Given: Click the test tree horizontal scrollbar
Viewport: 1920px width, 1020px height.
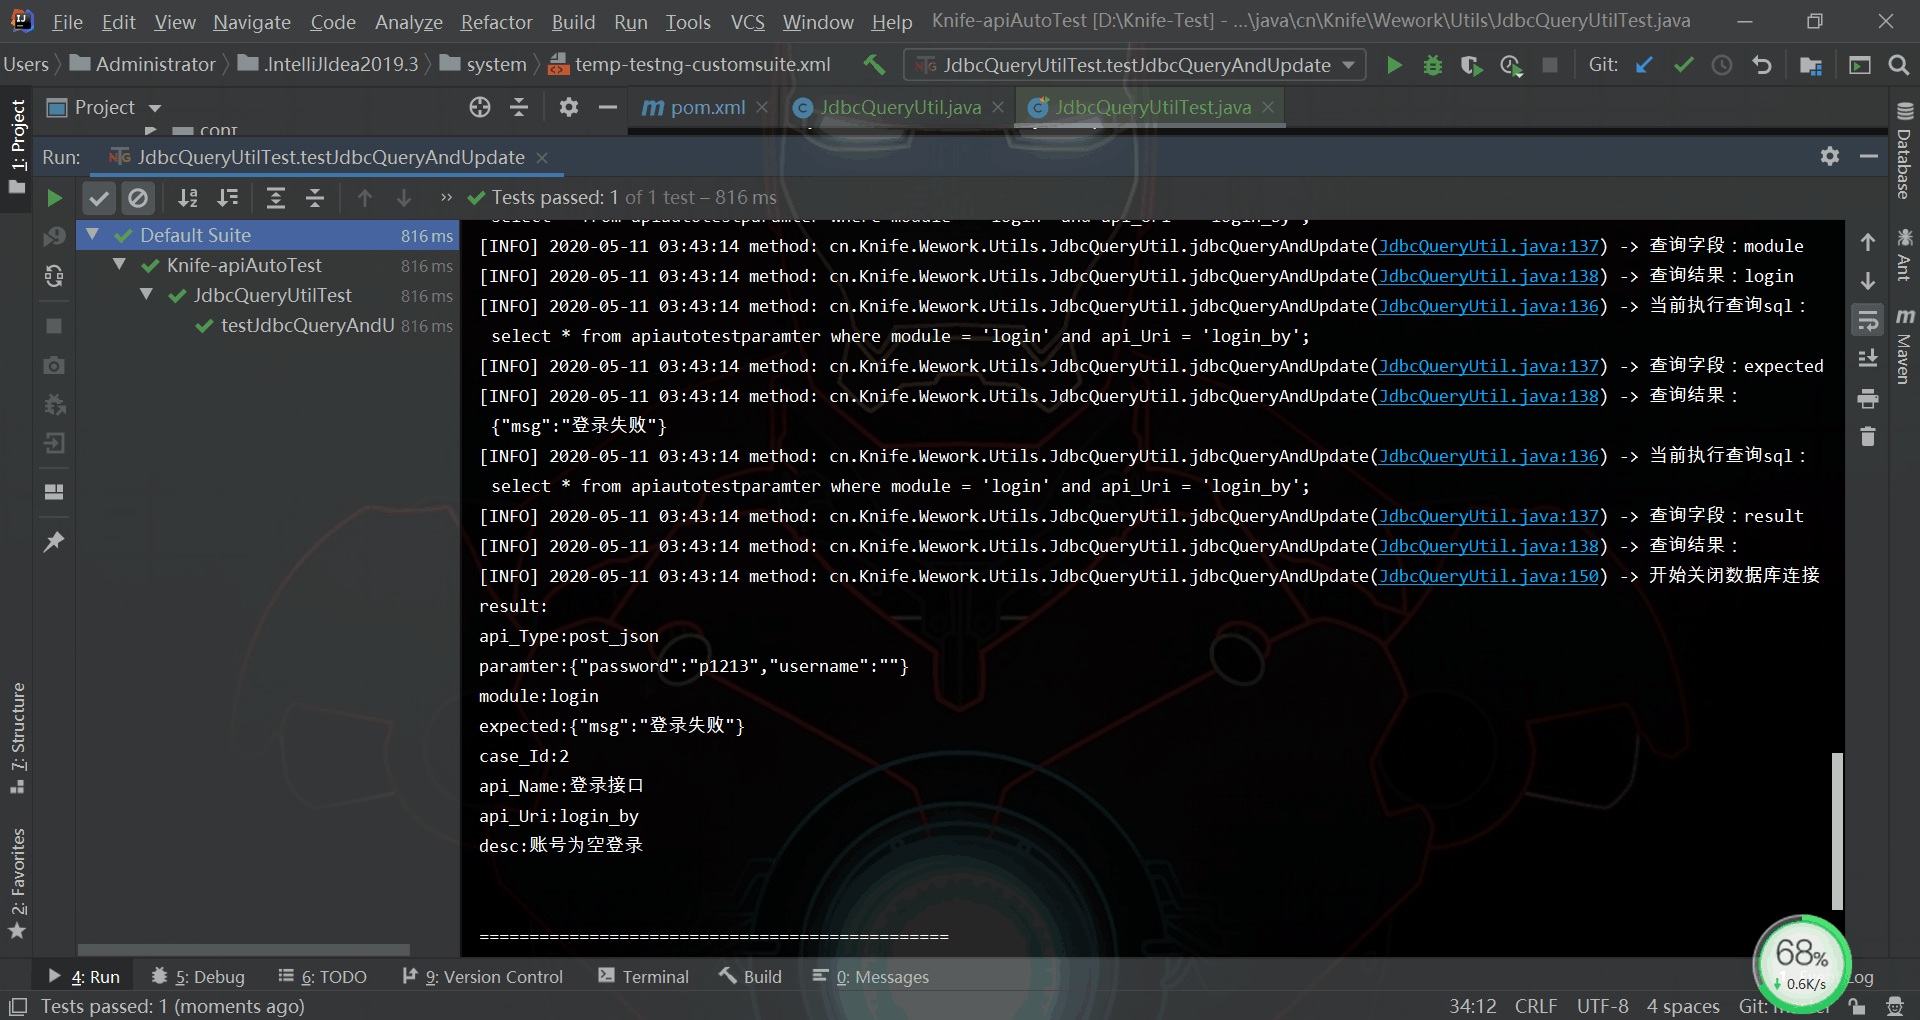Looking at the screenshot, I should pyautogui.click(x=244, y=949).
